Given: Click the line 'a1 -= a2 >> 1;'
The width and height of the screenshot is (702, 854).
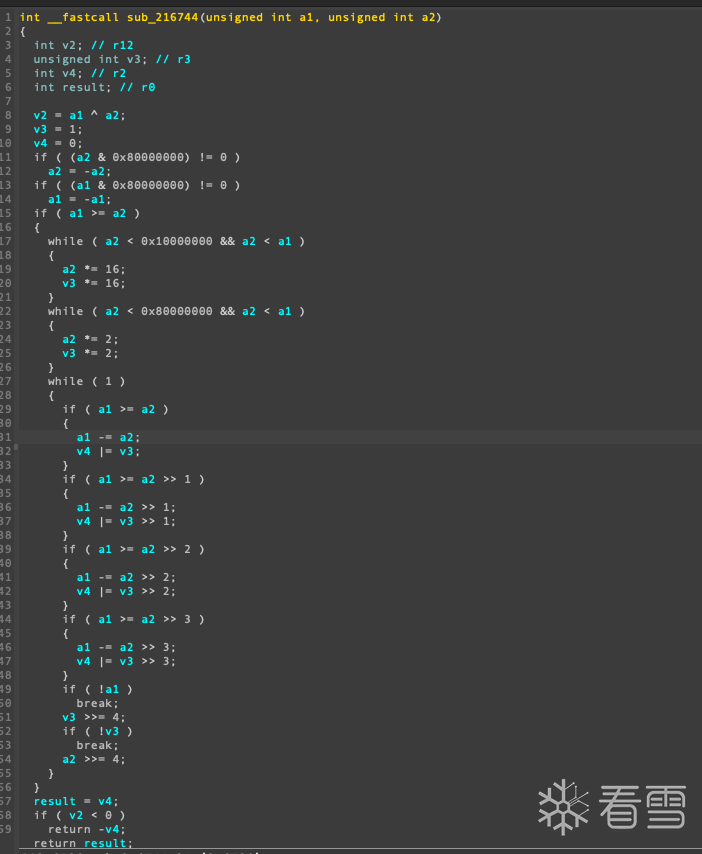Looking at the screenshot, I should [126, 508].
